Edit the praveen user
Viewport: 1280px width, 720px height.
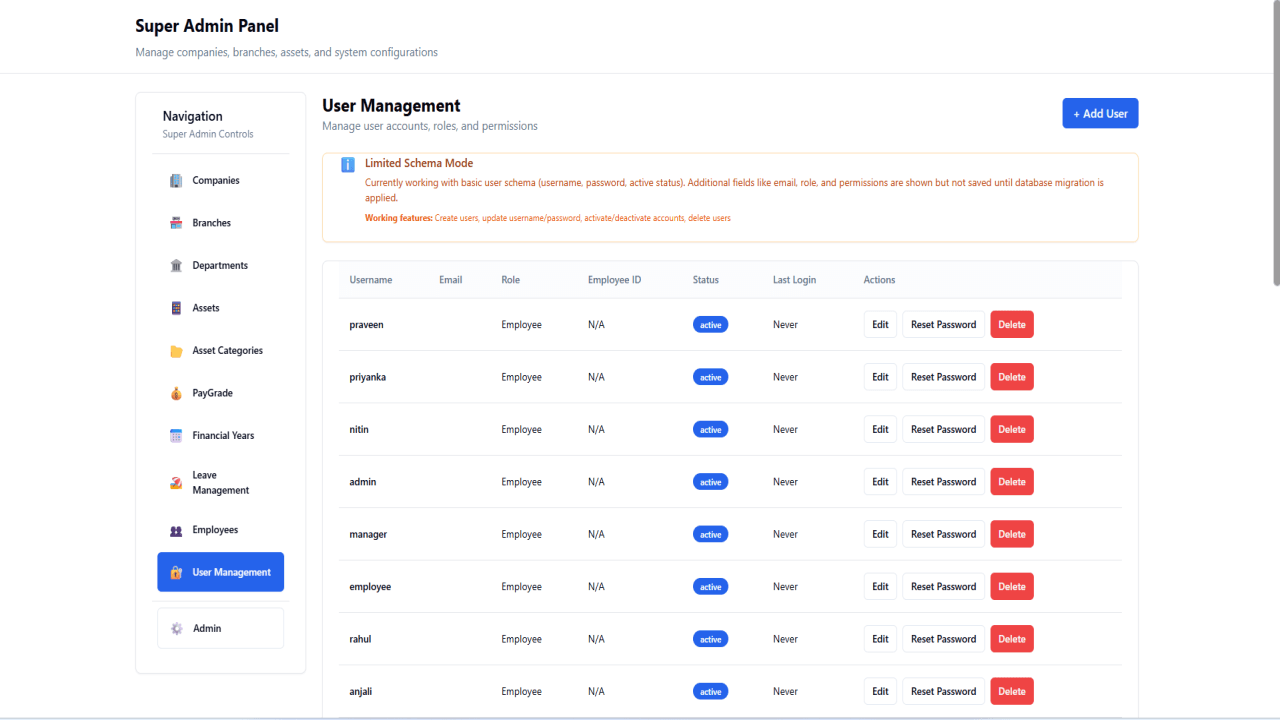pos(880,324)
